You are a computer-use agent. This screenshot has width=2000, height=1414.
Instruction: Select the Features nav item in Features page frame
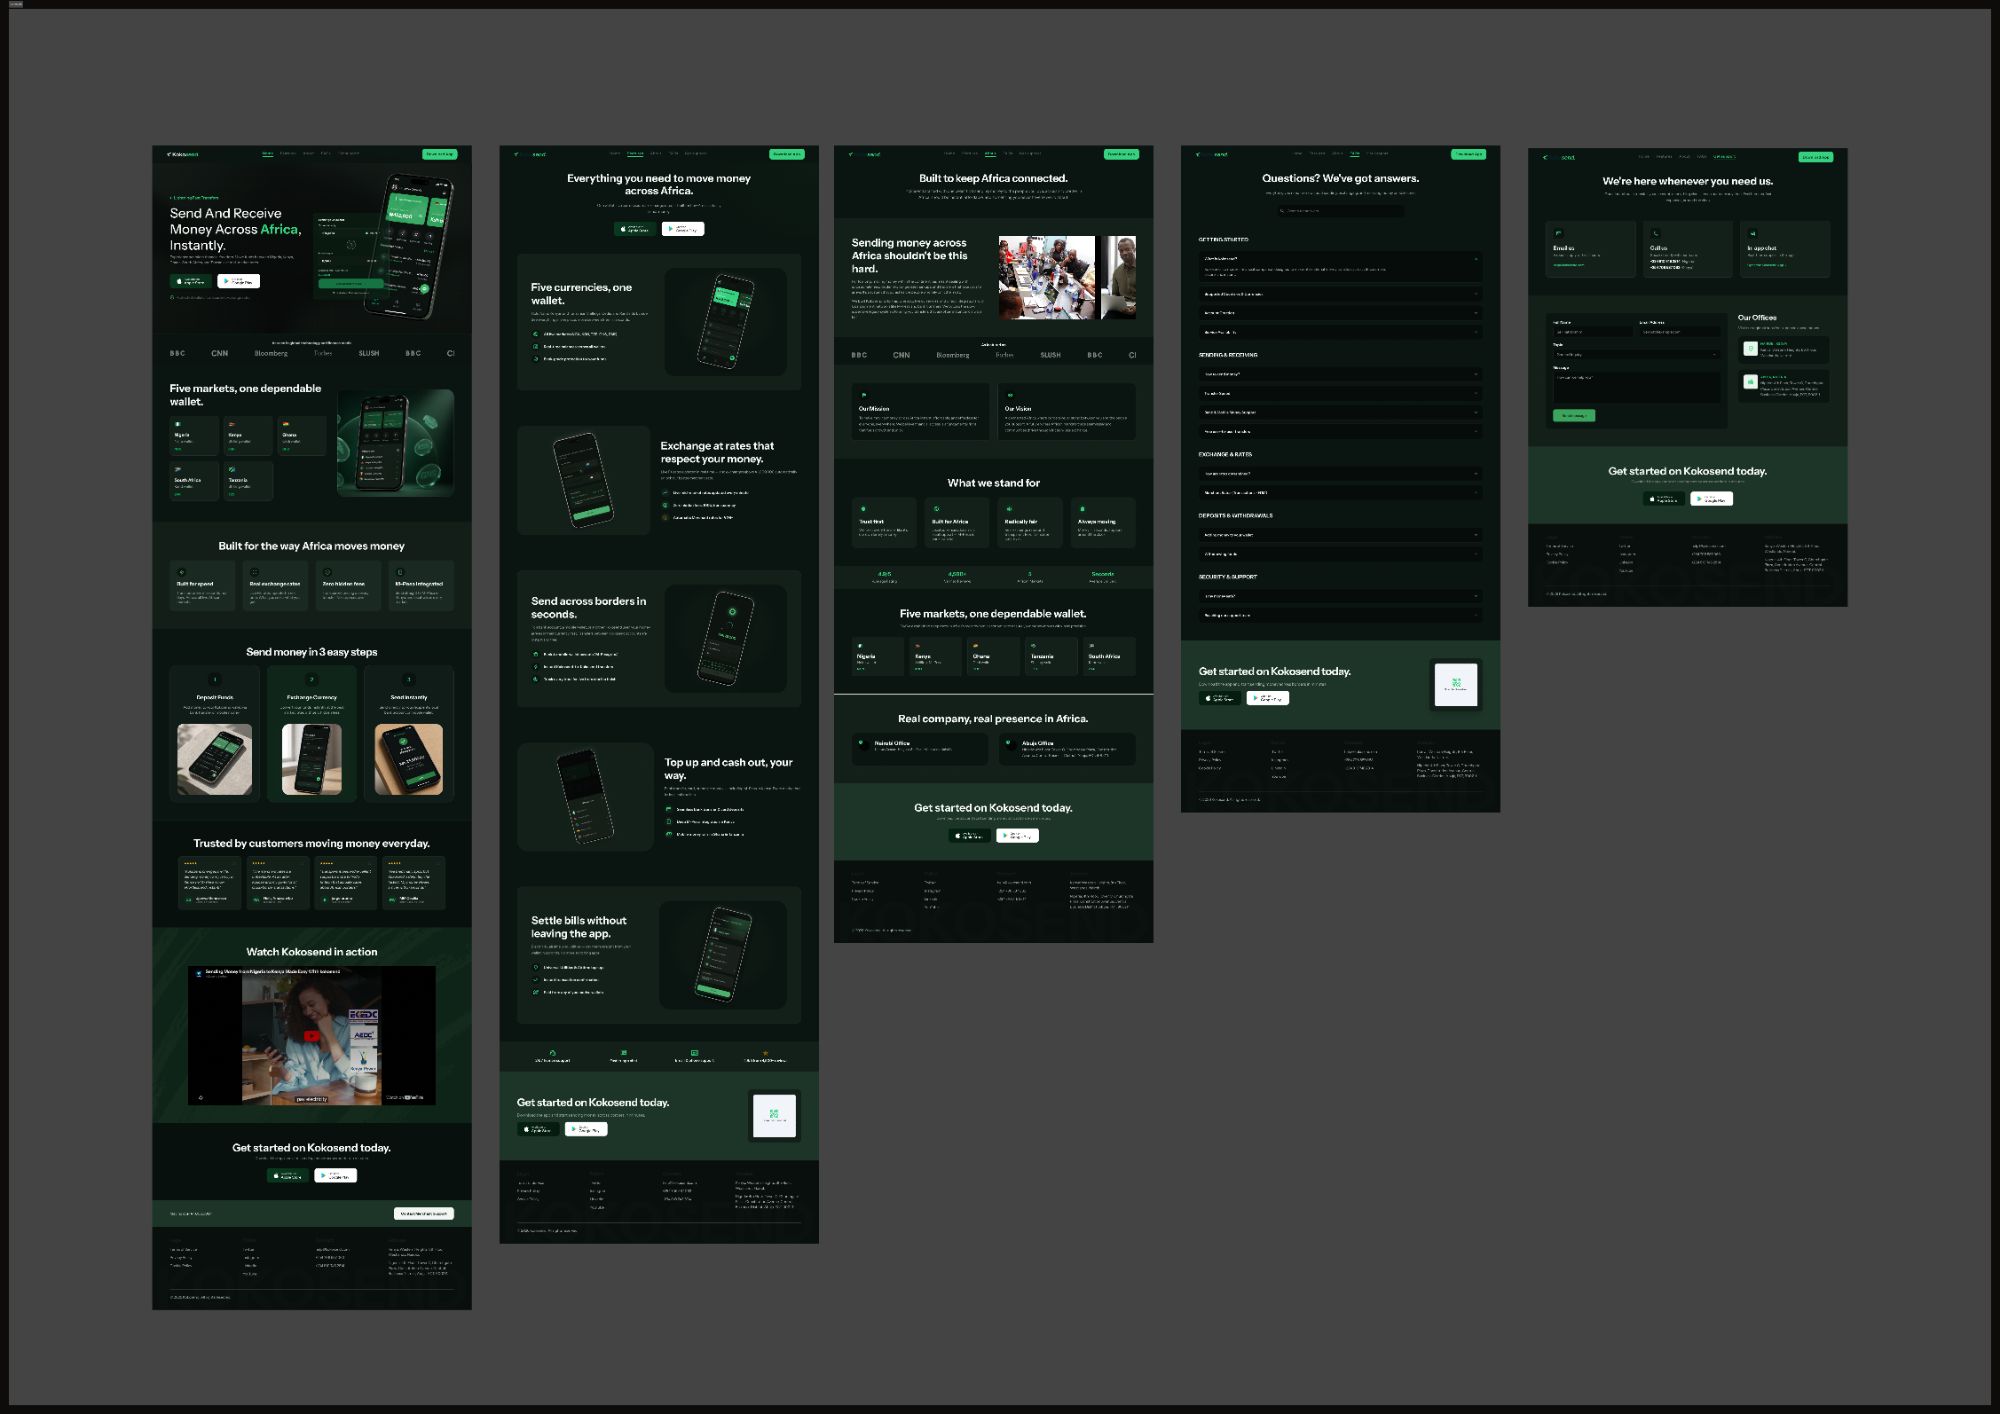coord(635,154)
